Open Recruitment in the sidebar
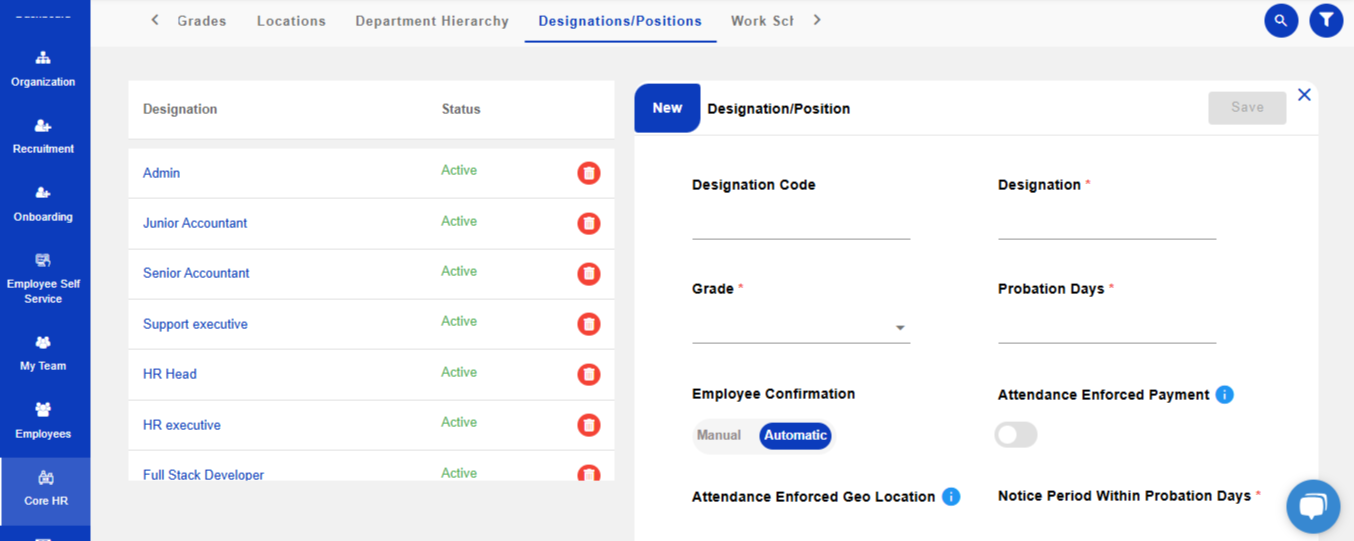 click(43, 136)
